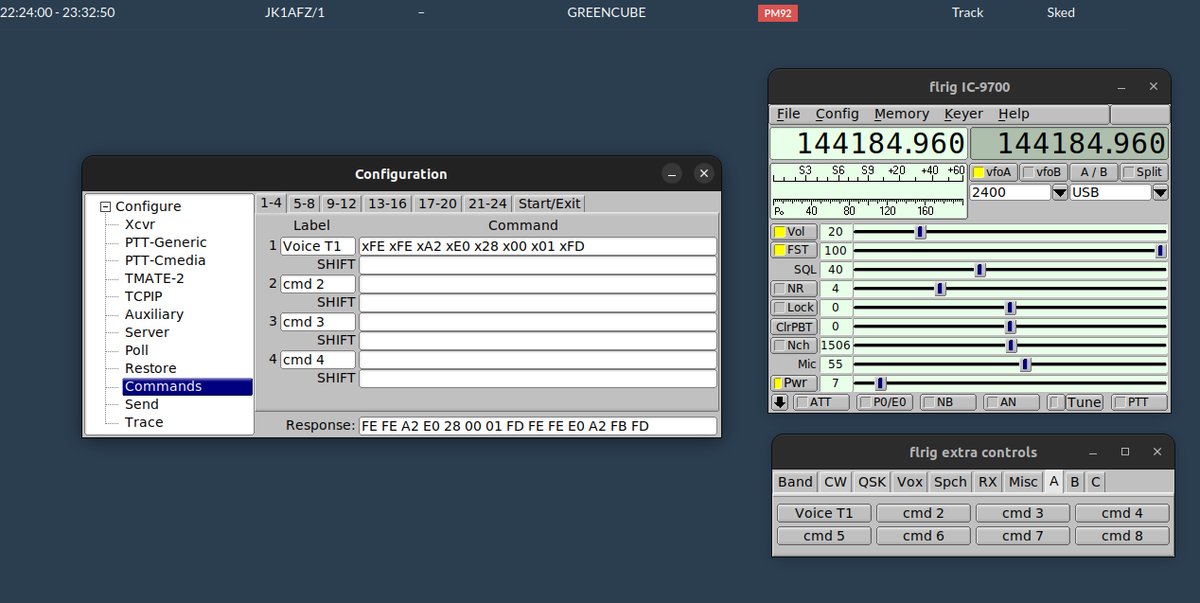
Task: Click command field containing xFE xFE xA2
Action: [538, 246]
